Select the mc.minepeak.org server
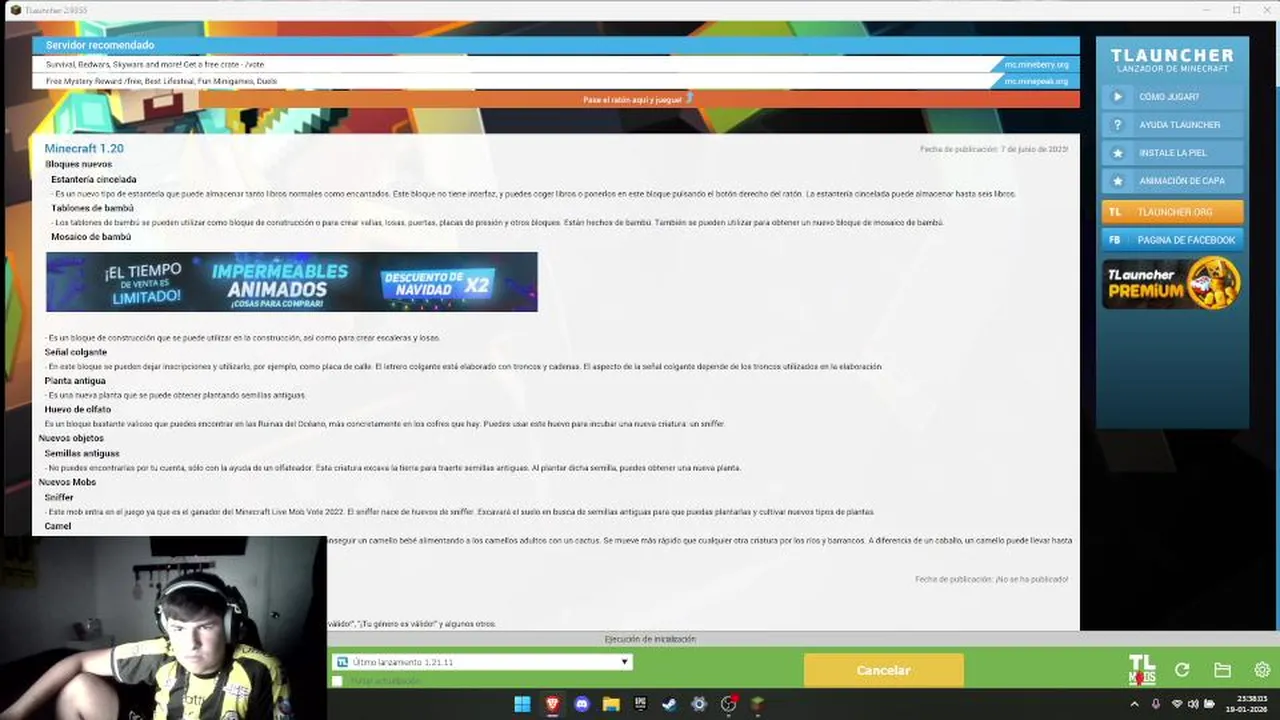 point(1037,81)
